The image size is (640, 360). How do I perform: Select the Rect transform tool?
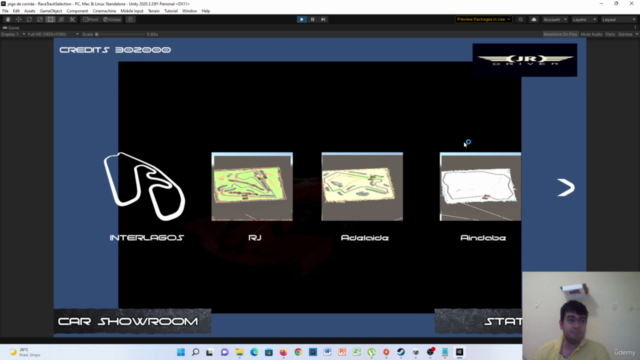[50, 19]
